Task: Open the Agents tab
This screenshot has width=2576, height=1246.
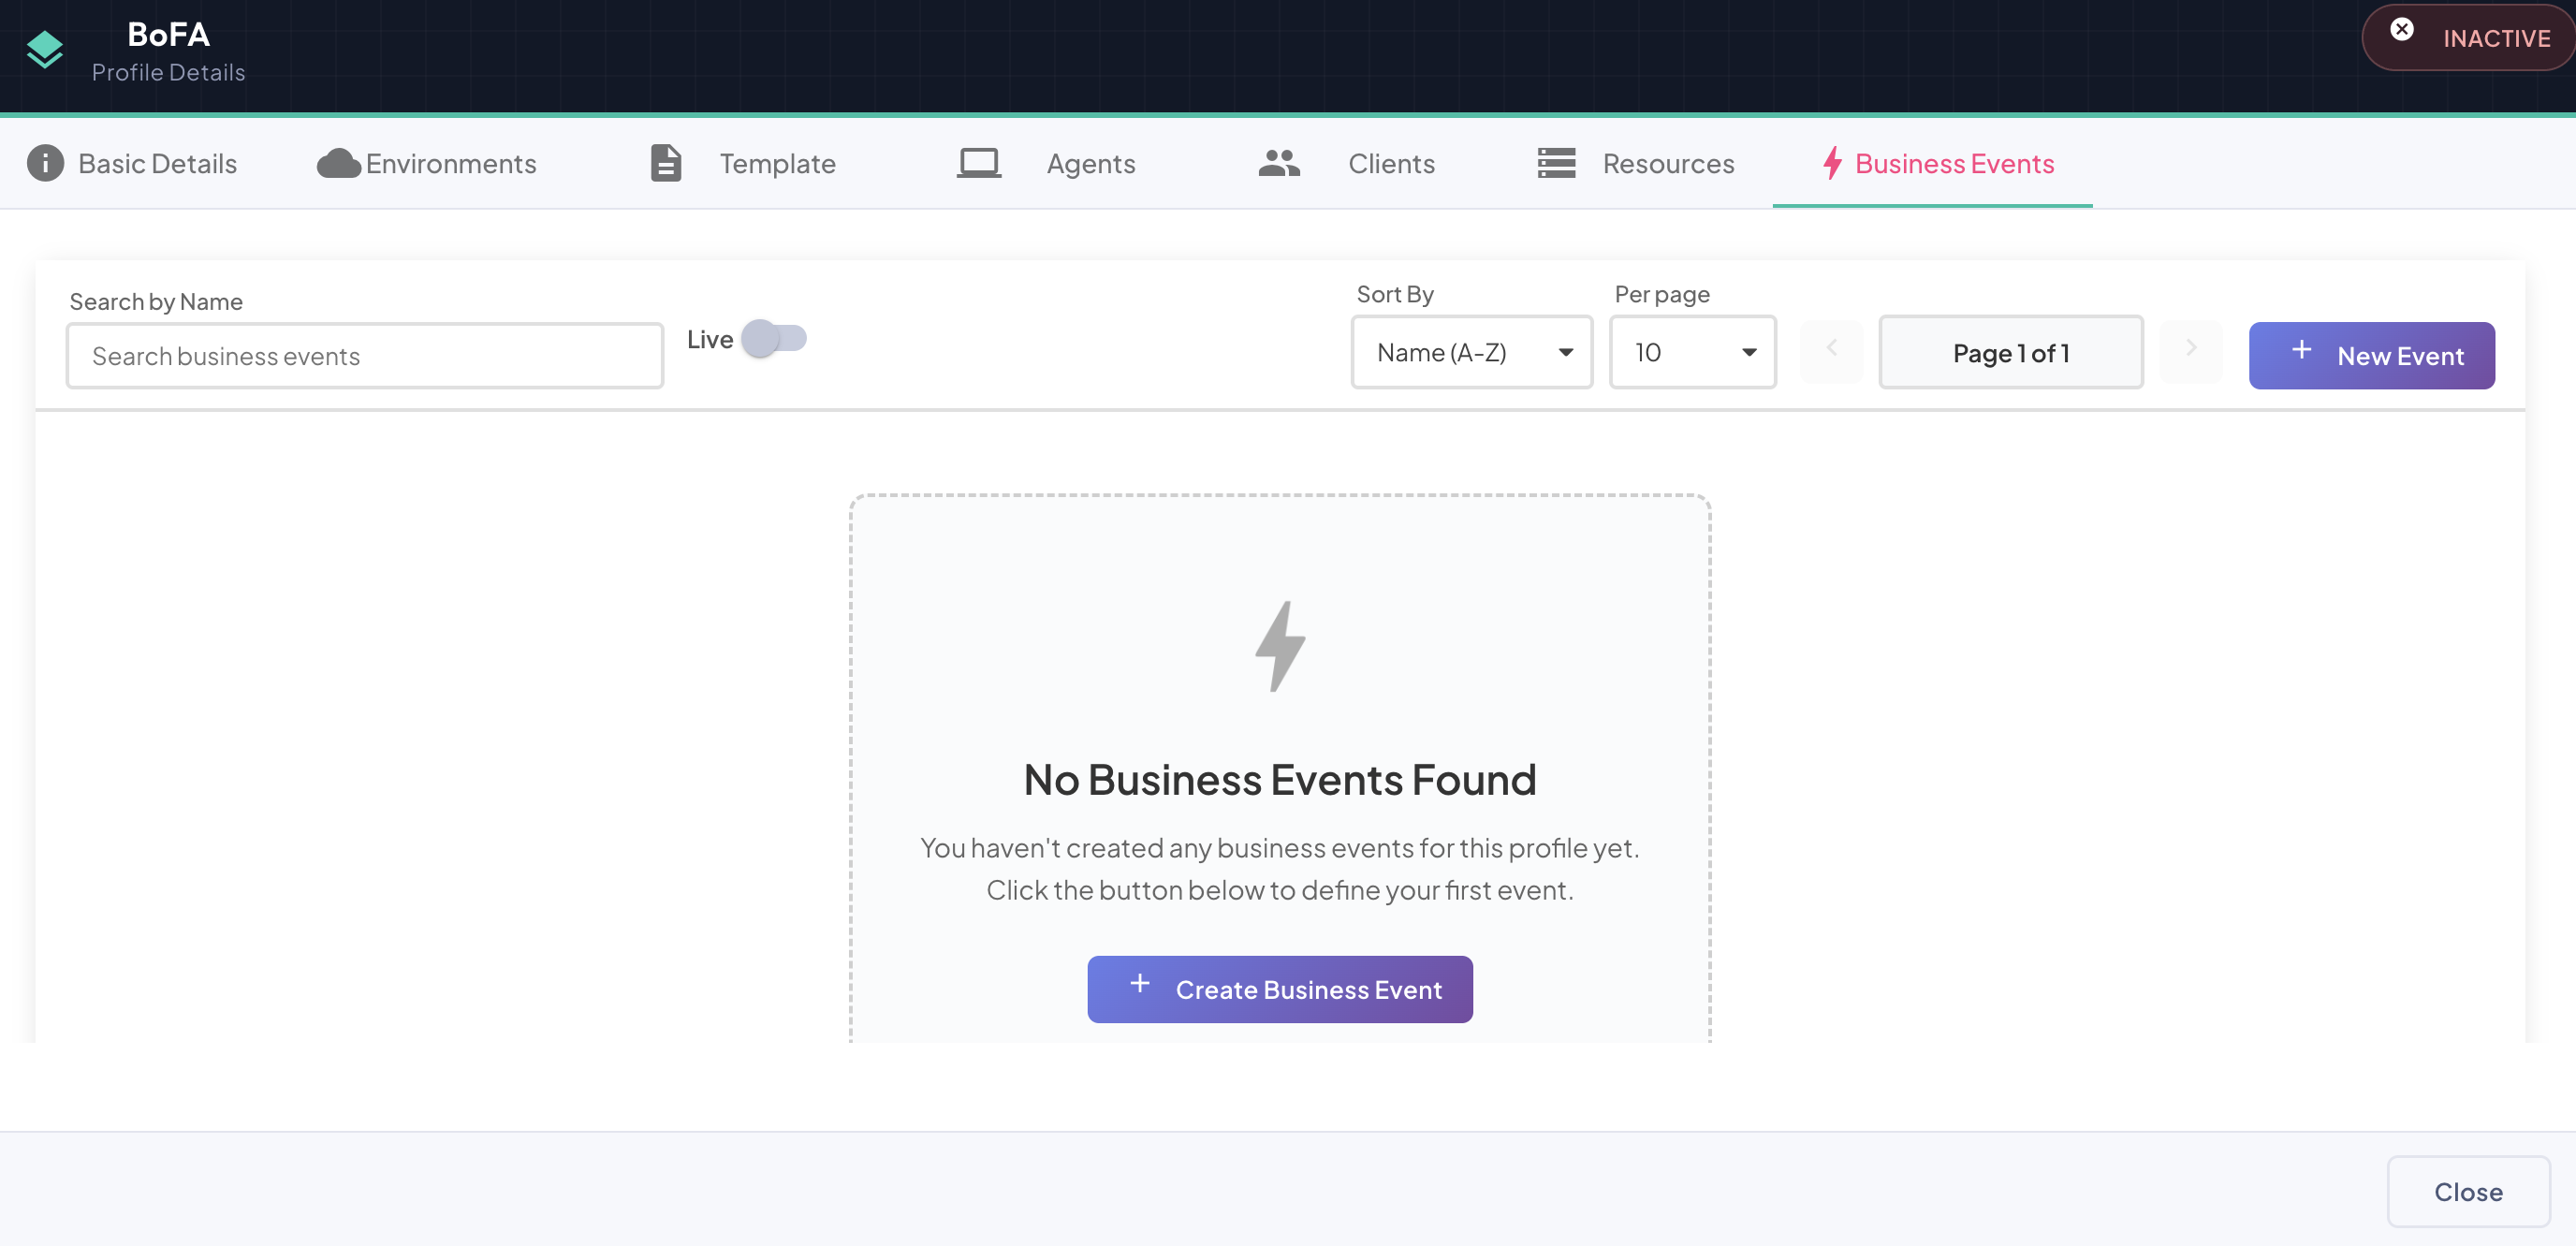Action: pos(1046,163)
